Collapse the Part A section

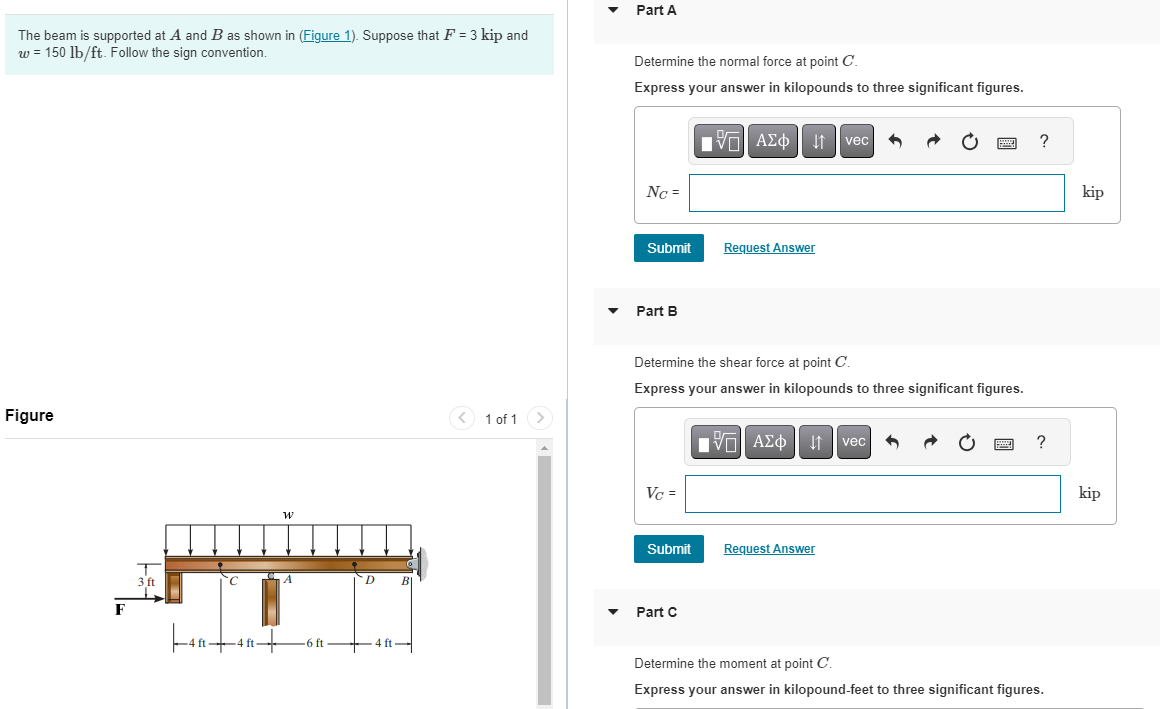coord(612,10)
